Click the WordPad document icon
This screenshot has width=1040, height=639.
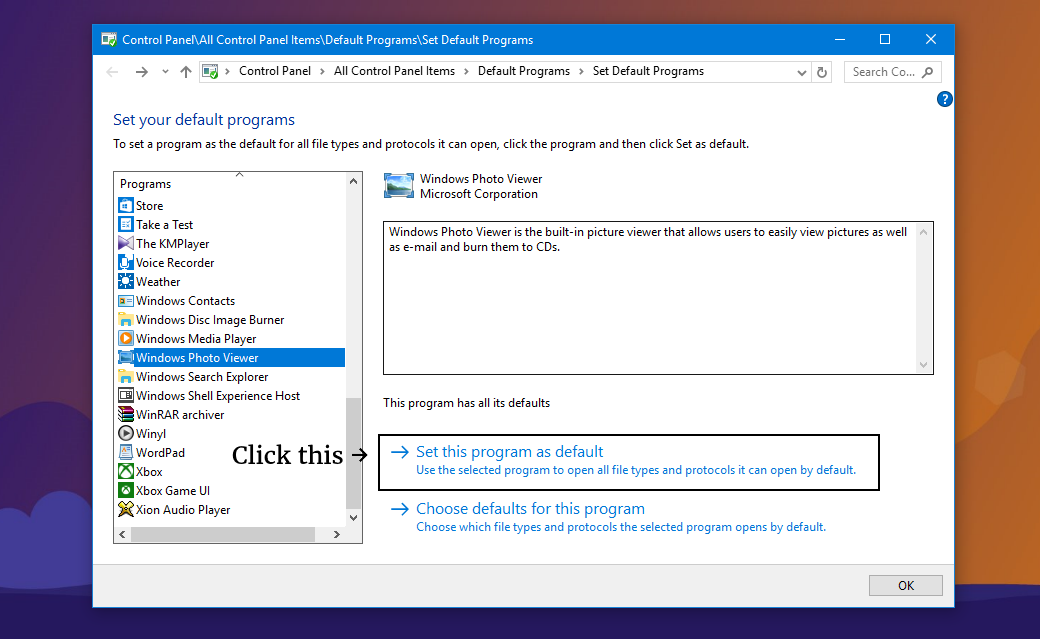point(125,453)
